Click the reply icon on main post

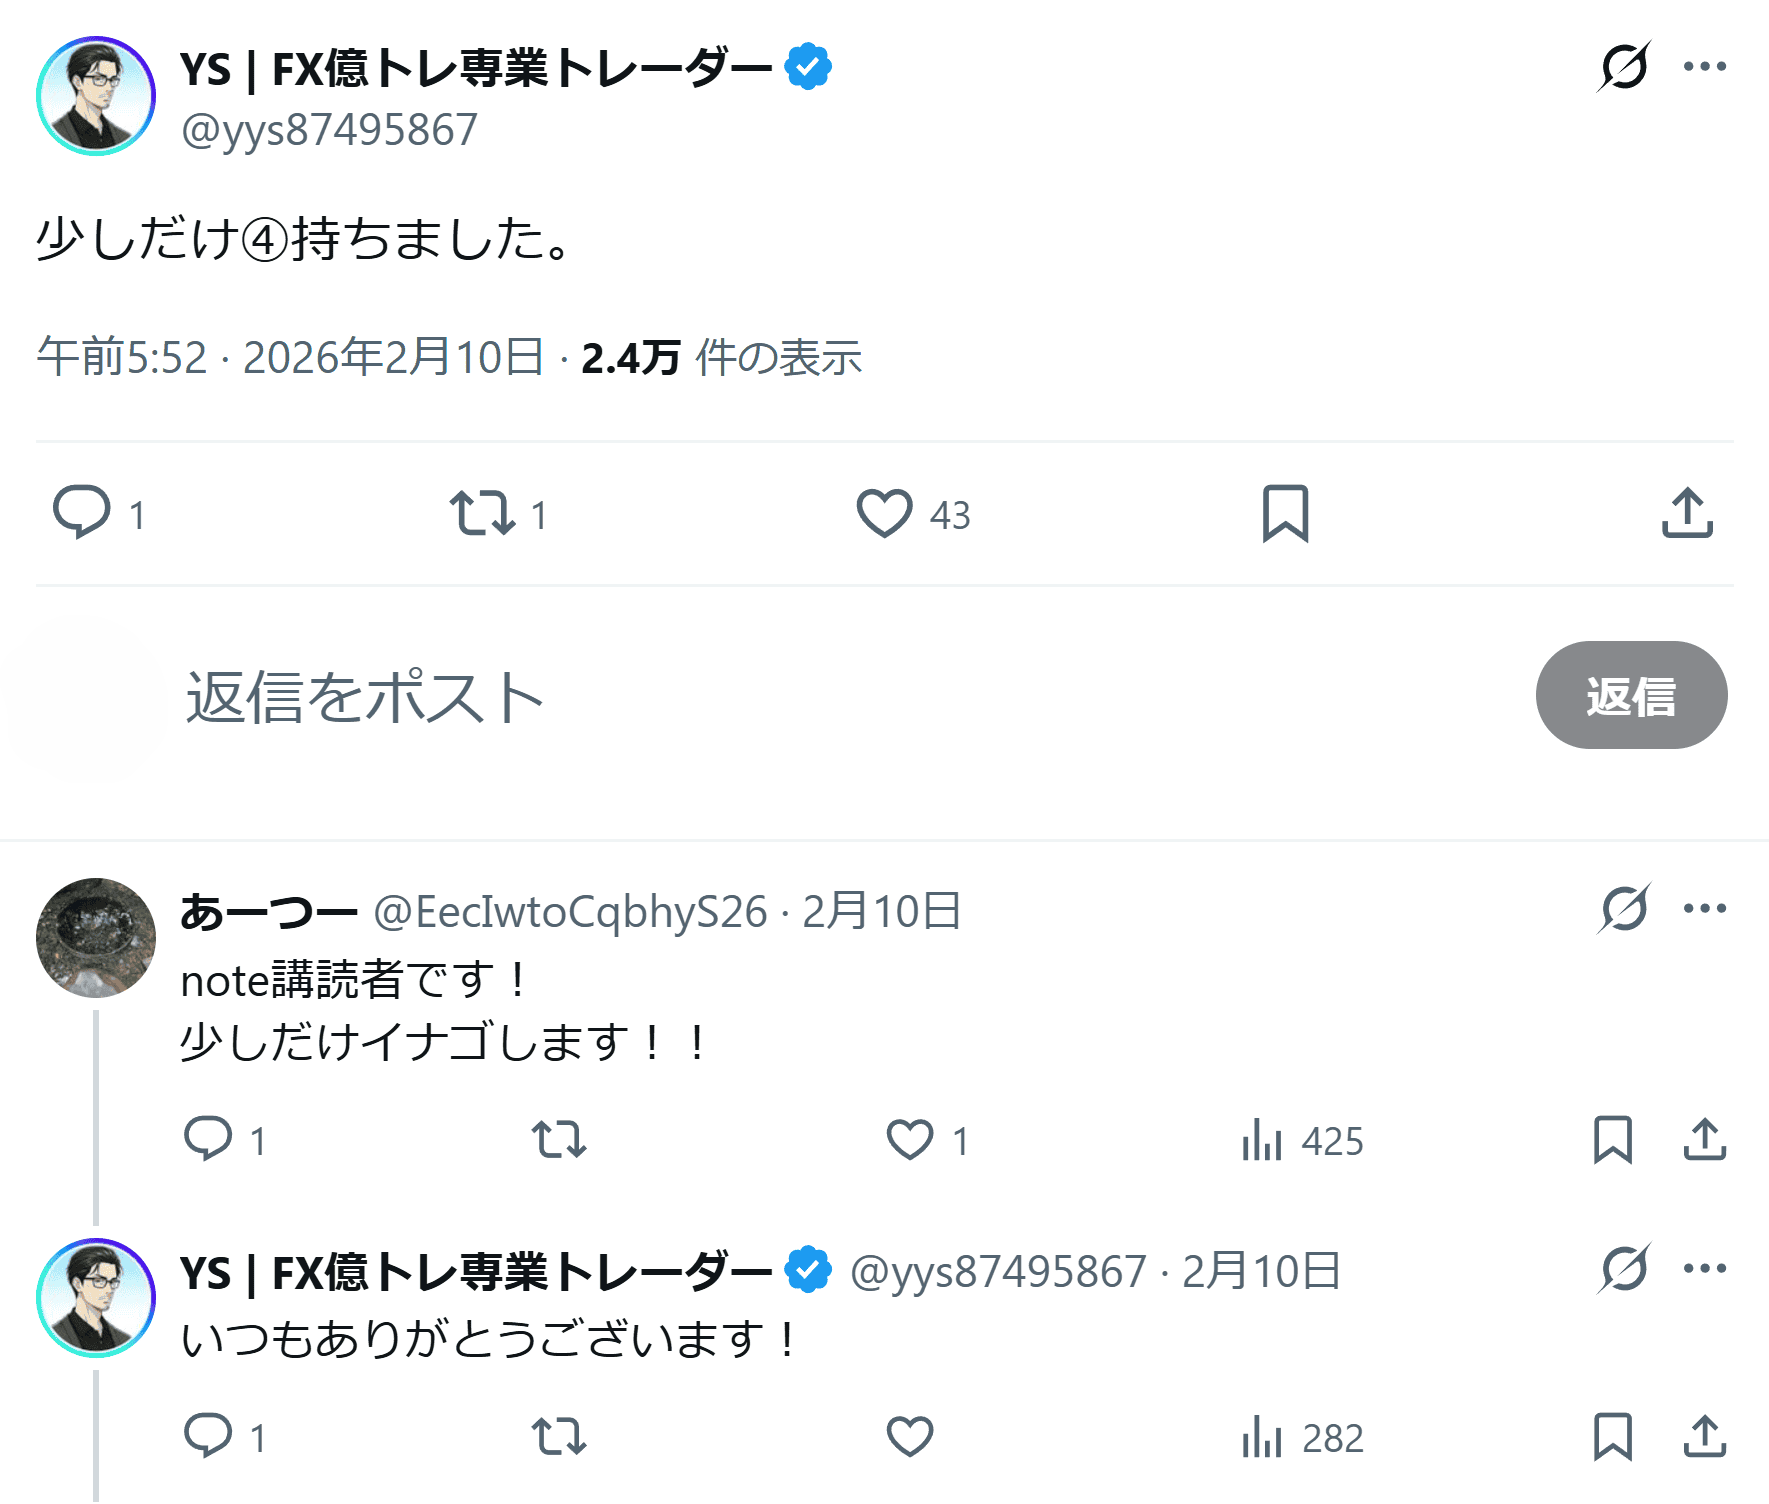(x=82, y=513)
